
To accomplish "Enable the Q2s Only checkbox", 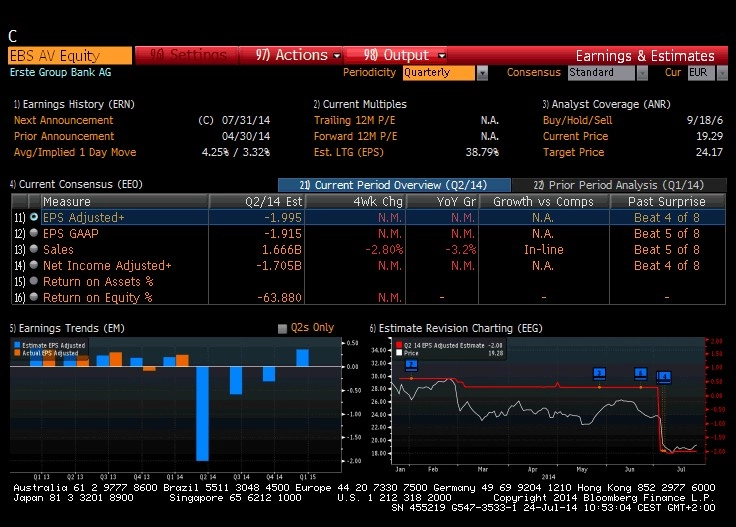I will point(282,328).
